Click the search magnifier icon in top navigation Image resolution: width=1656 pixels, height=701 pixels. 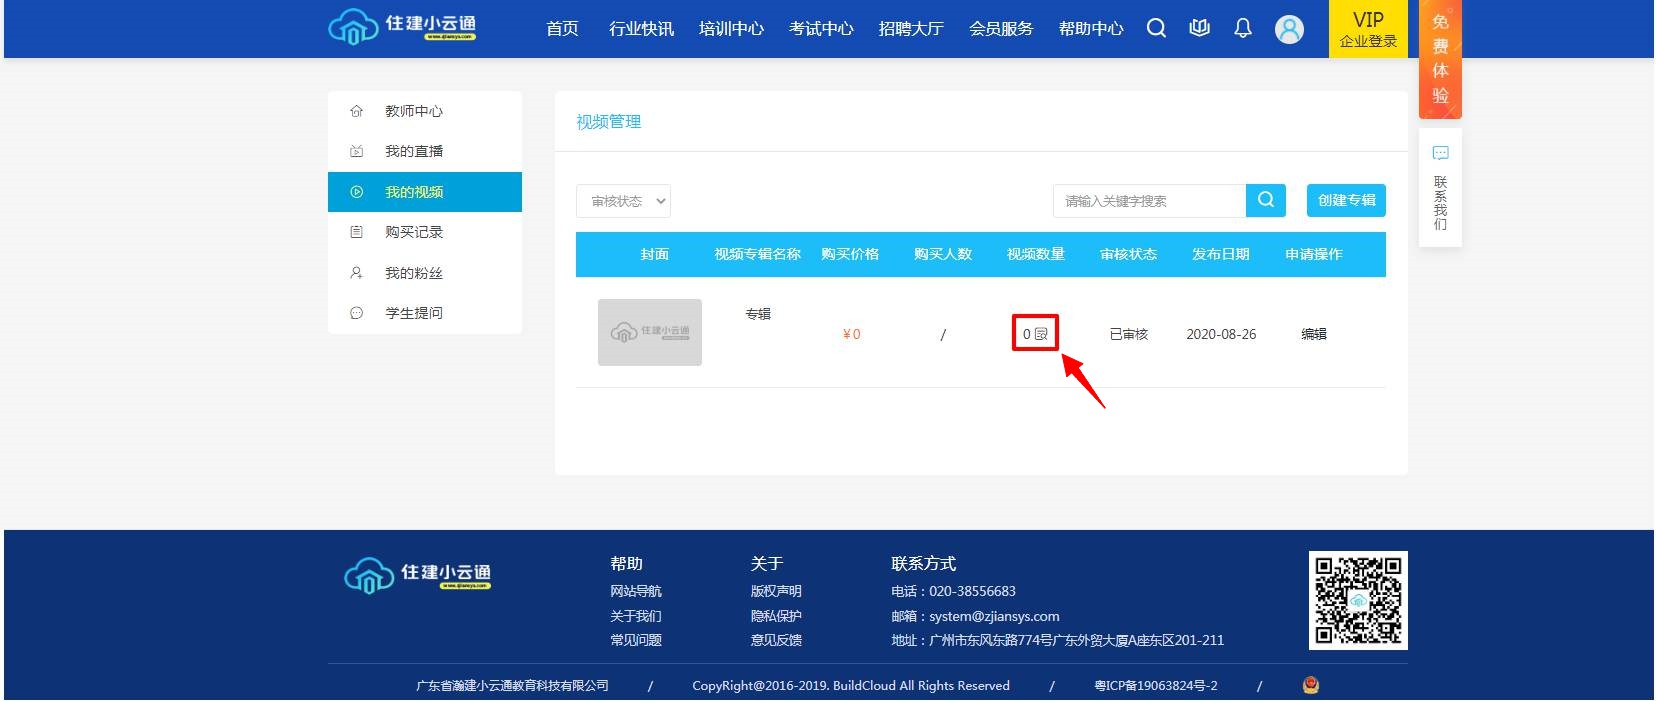pyautogui.click(x=1156, y=28)
